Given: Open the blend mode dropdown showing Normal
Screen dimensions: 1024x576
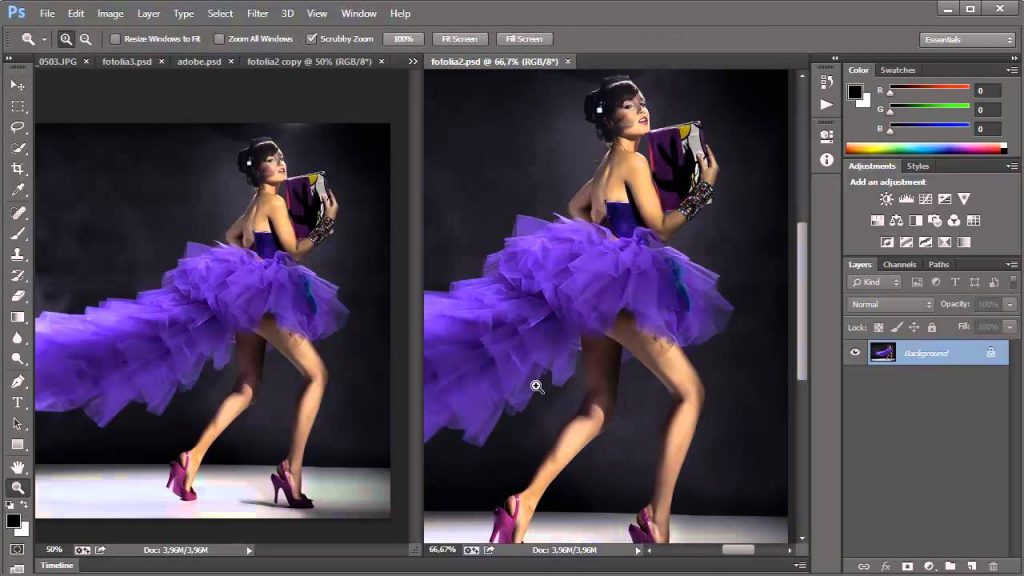Looking at the screenshot, I should pos(888,303).
